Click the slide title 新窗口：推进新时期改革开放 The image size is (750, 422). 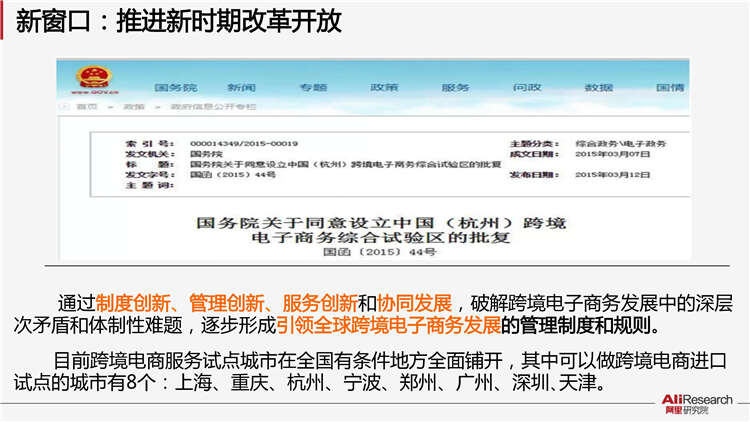pyautogui.click(x=180, y=23)
